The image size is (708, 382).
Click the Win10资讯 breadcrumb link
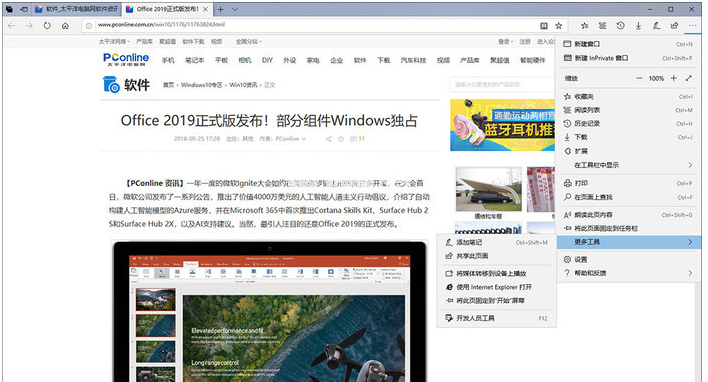pyautogui.click(x=243, y=85)
